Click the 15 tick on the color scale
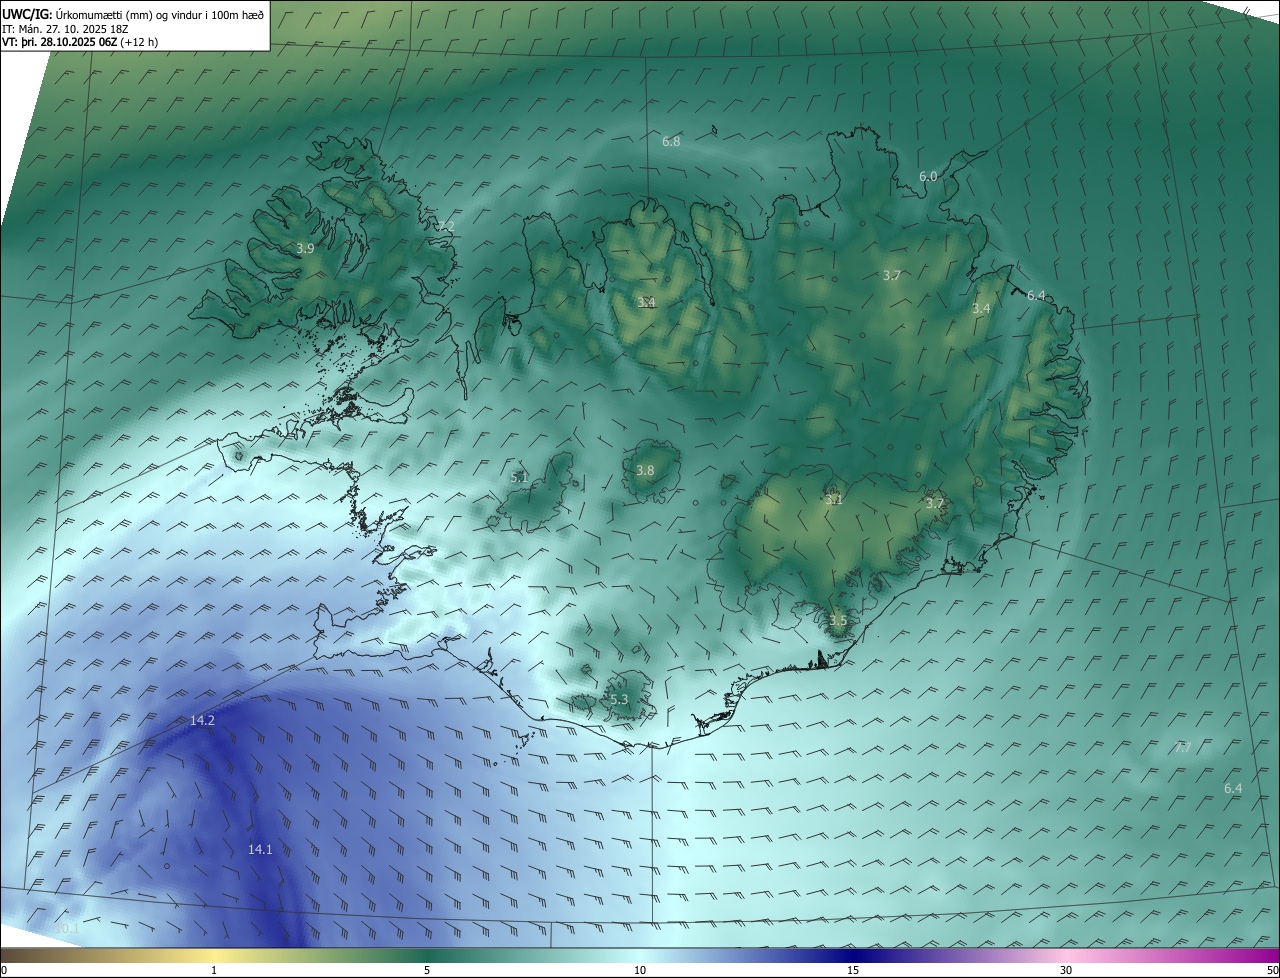The height and width of the screenshot is (978, 1280). 853,970
